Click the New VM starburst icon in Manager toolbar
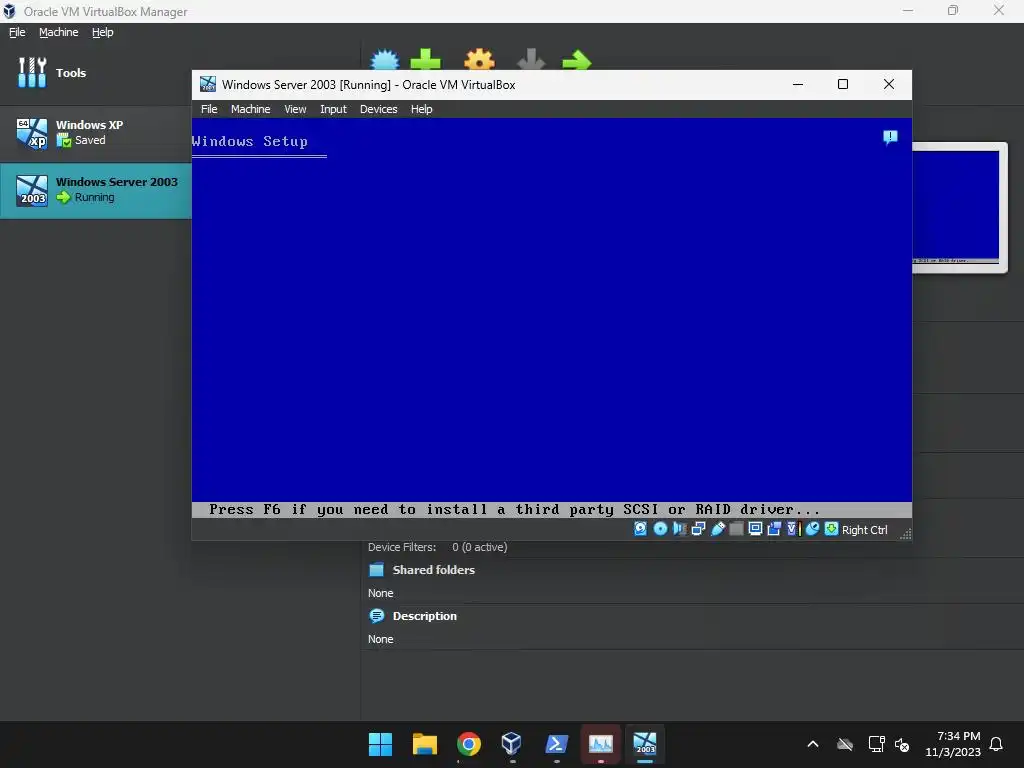The width and height of the screenshot is (1024, 768). [x=385, y=60]
